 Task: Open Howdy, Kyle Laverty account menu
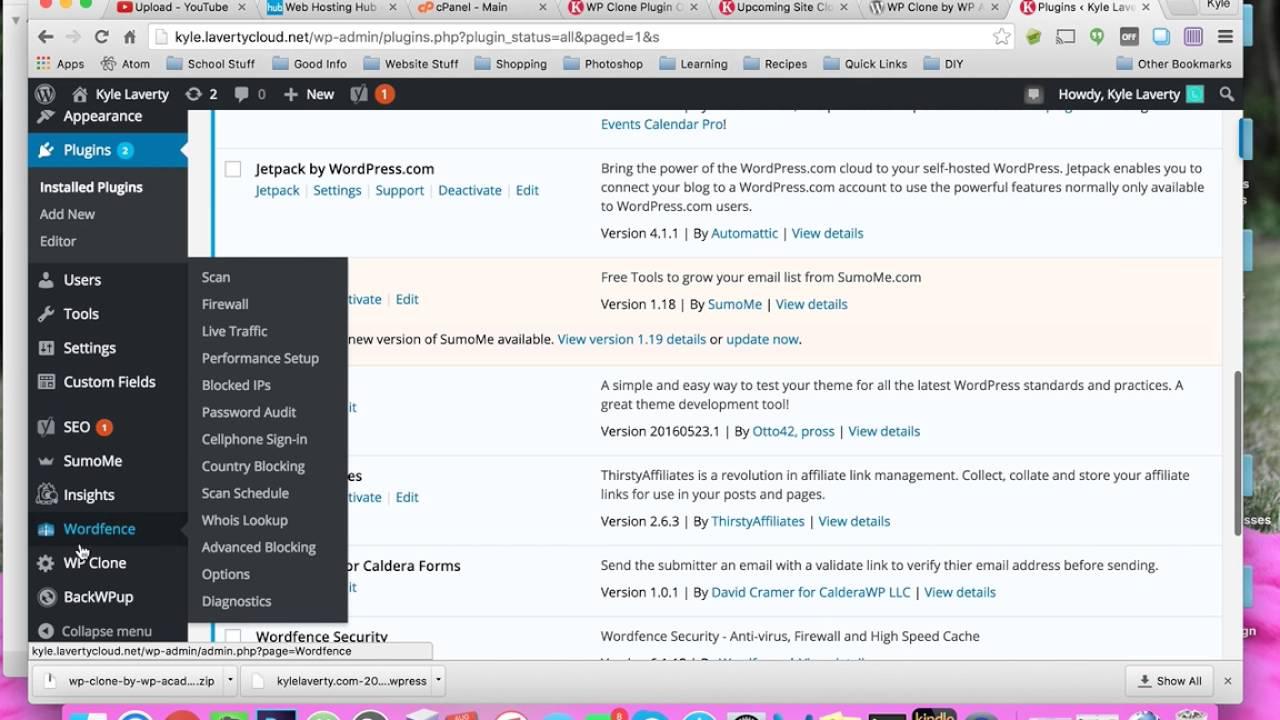1131,94
